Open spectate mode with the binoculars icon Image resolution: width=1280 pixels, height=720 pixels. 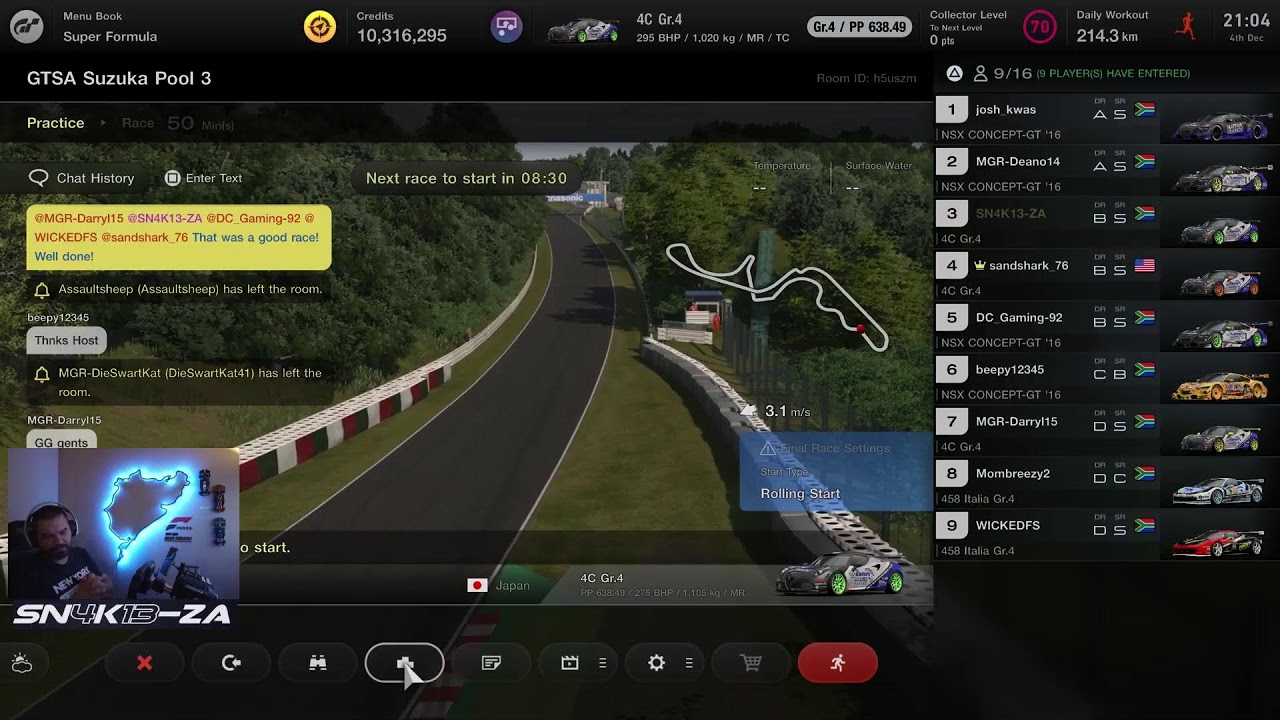(318, 663)
